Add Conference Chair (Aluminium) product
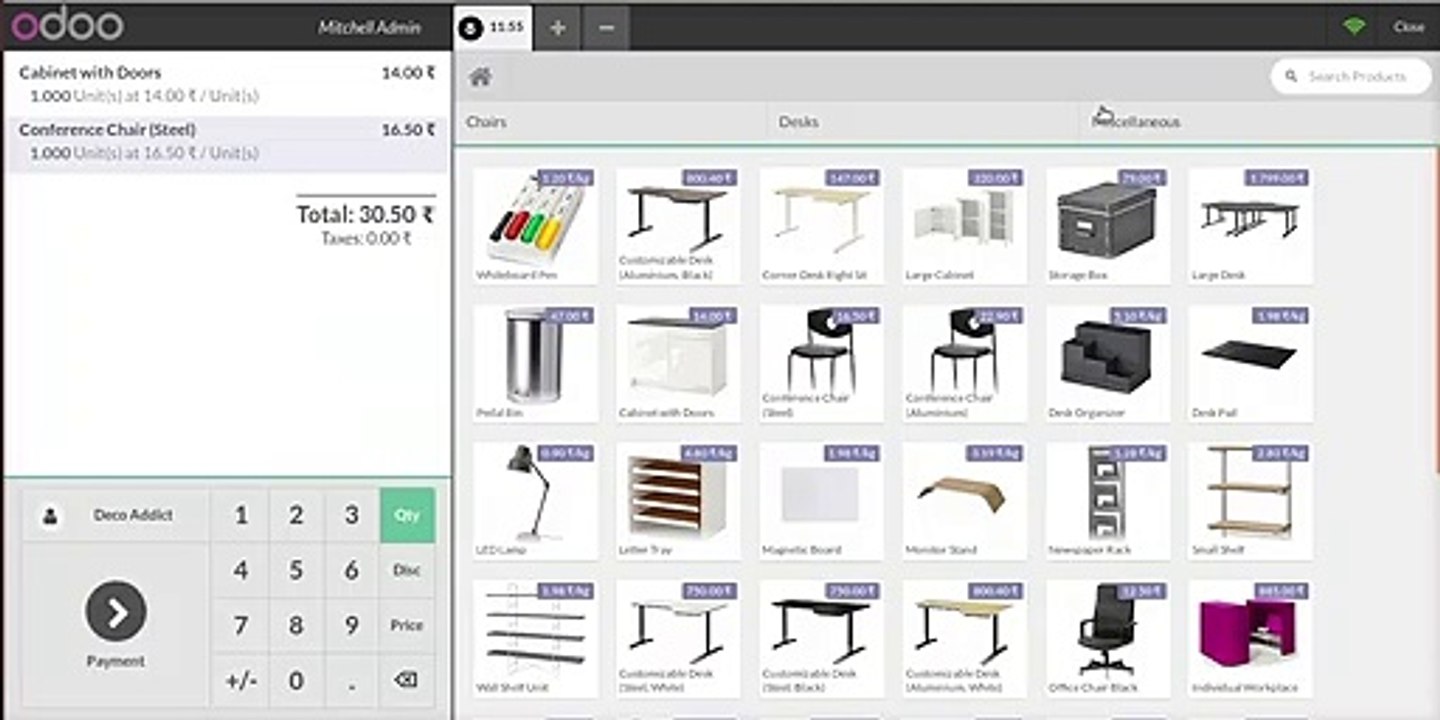The image size is (1440, 720). coord(964,364)
